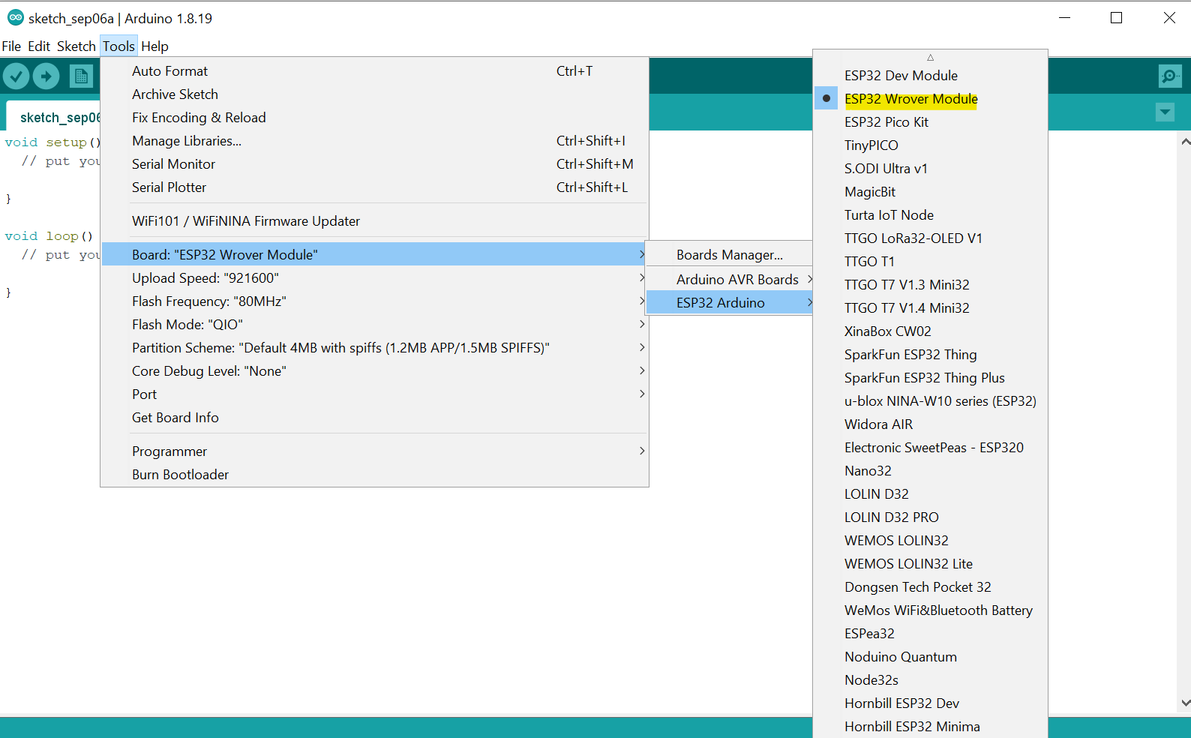Click the New sketch toolbar icon

point(81,76)
